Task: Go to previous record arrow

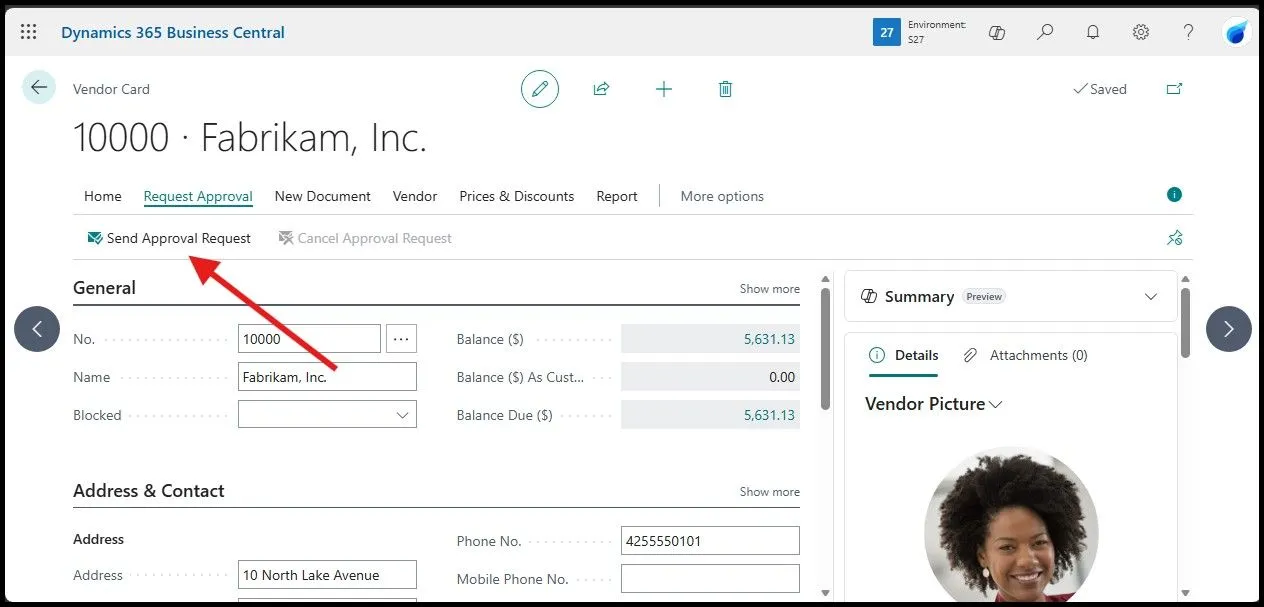Action: click(x=37, y=329)
